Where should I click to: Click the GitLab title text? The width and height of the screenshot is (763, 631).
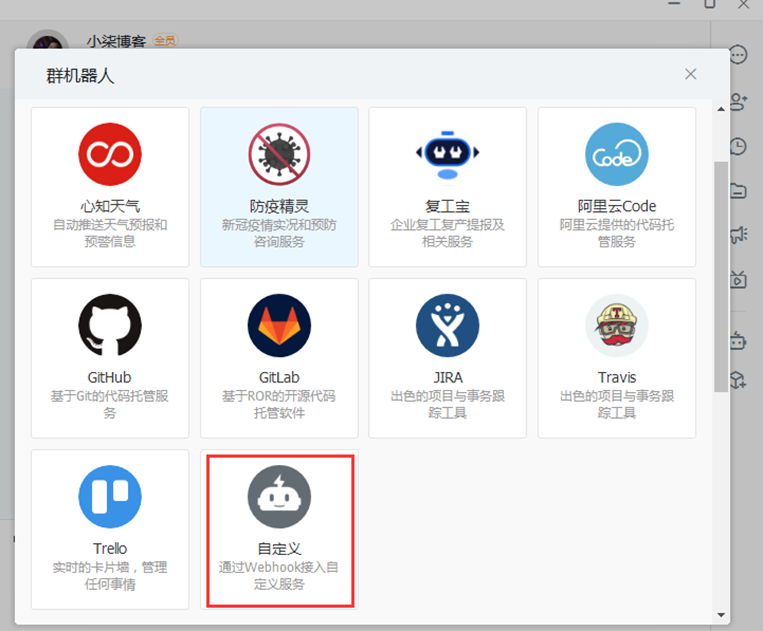(x=279, y=378)
